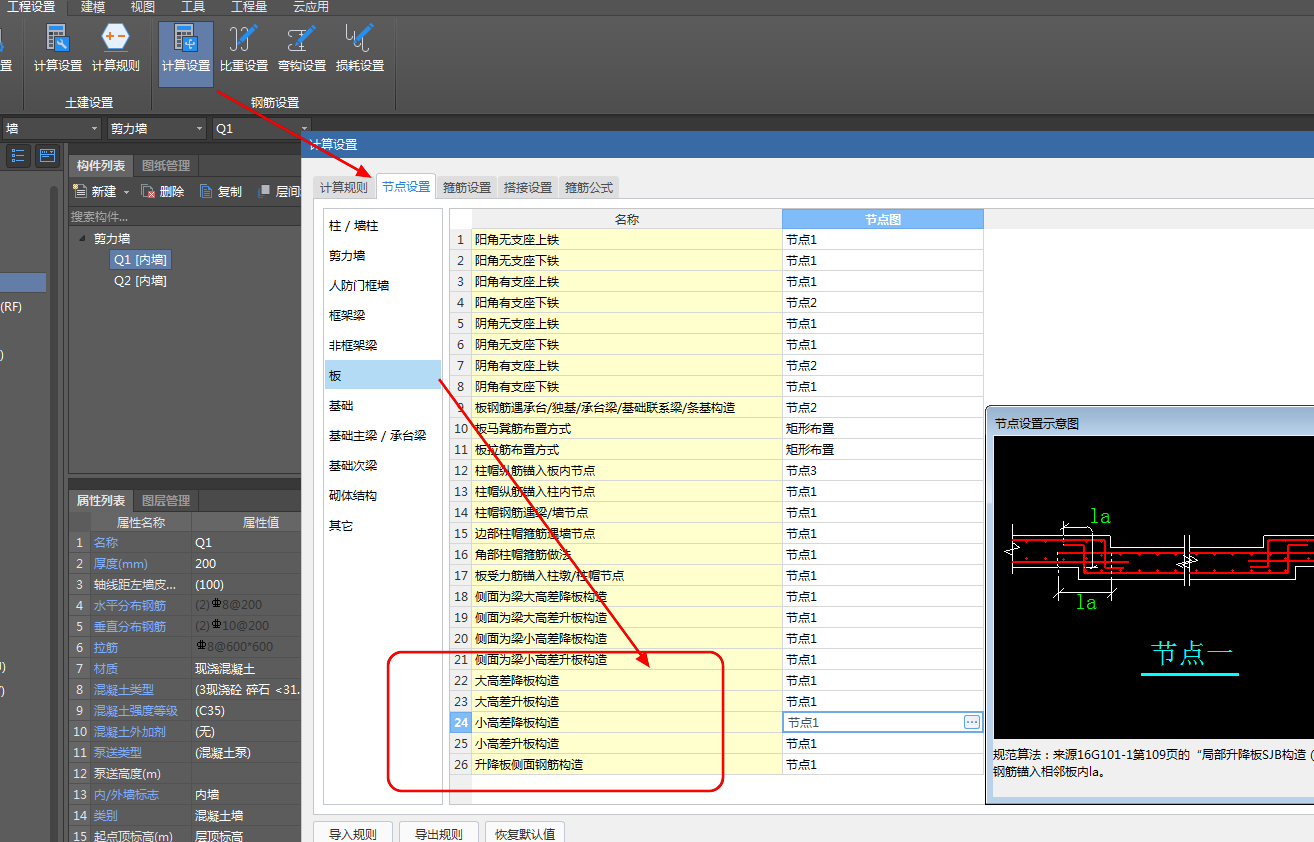Select 非框架梁 category

pos(382,346)
